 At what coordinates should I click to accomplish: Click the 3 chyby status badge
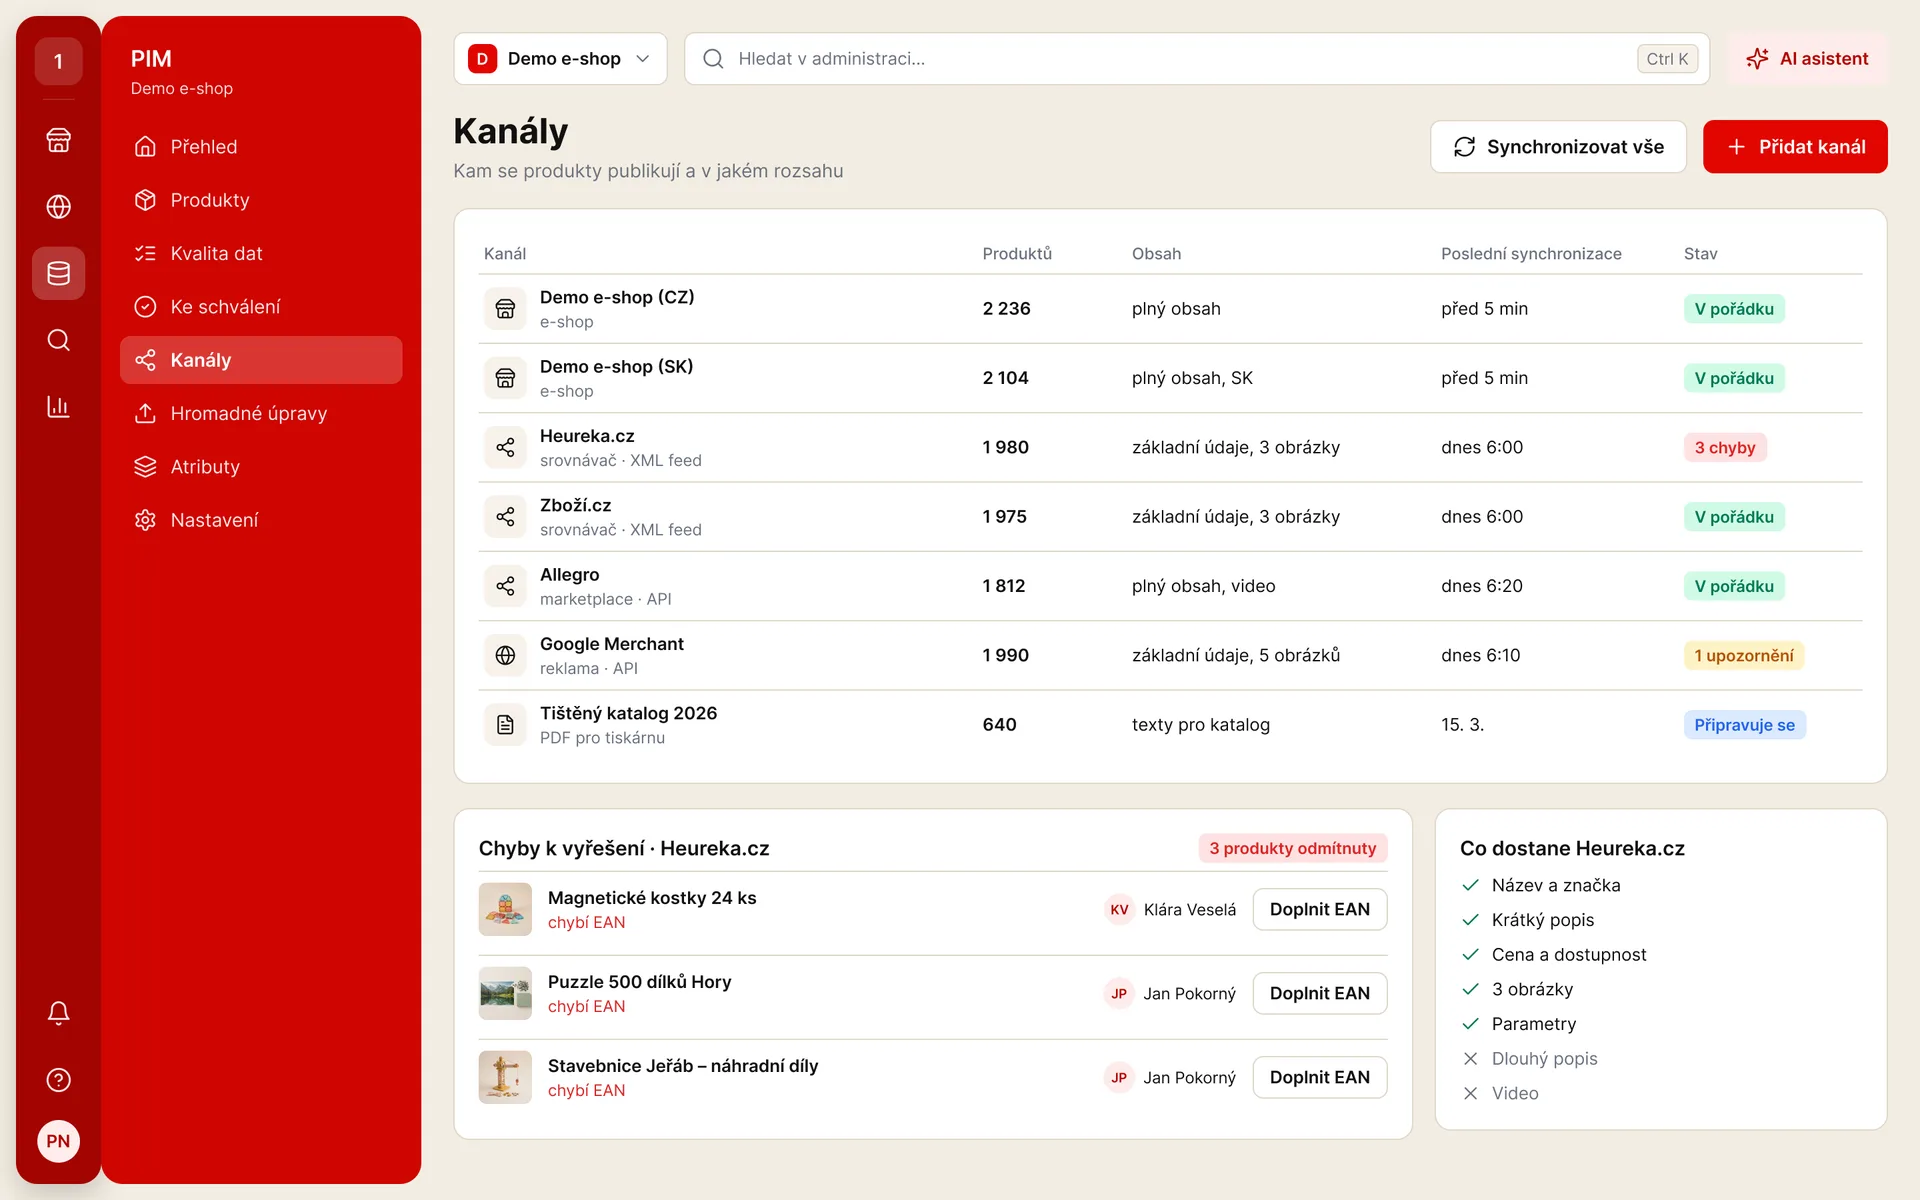[1725, 448]
